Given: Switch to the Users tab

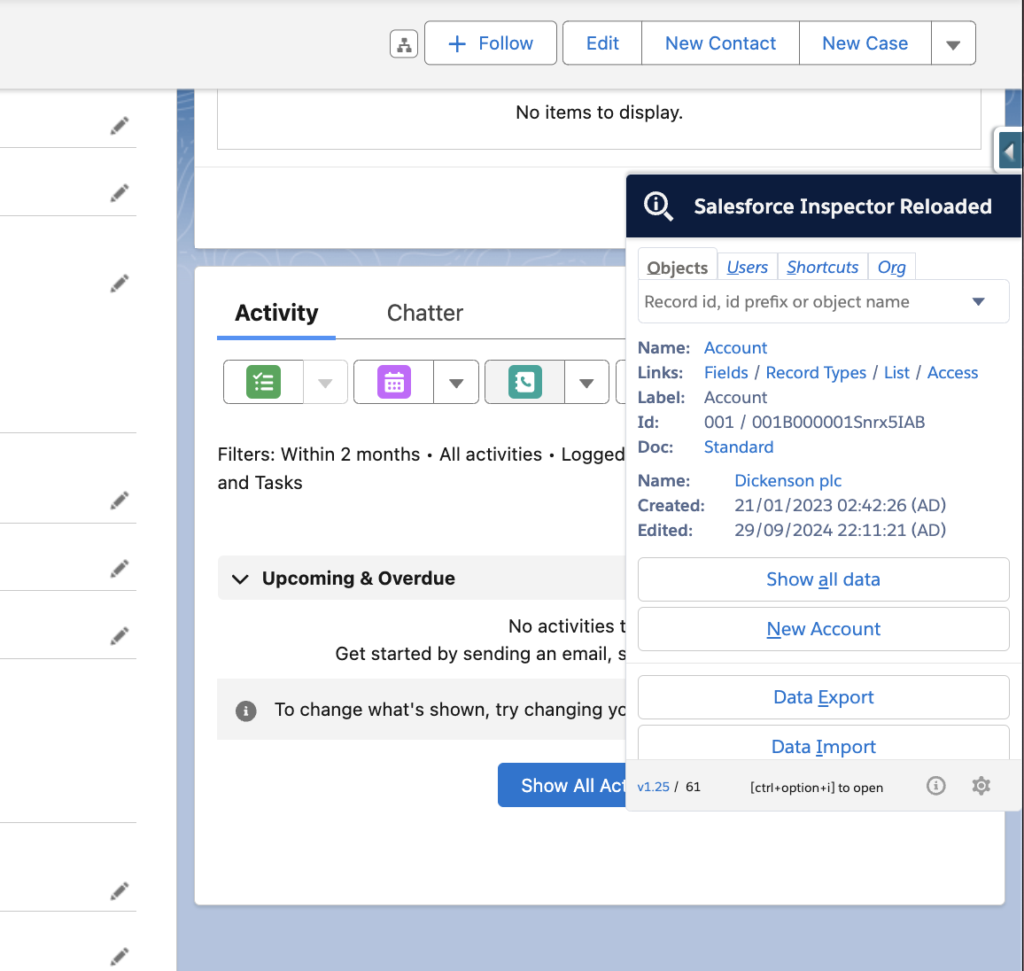Looking at the screenshot, I should (x=747, y=267).
